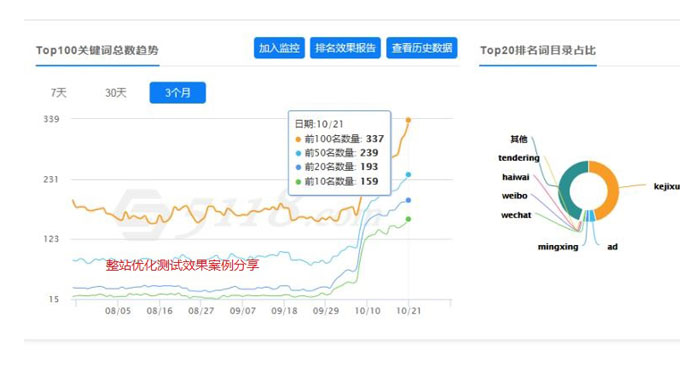Click the red 整站优化测试效果案例分享 caption
Viewport: 680px width, 380px height.
click(182, 265)
